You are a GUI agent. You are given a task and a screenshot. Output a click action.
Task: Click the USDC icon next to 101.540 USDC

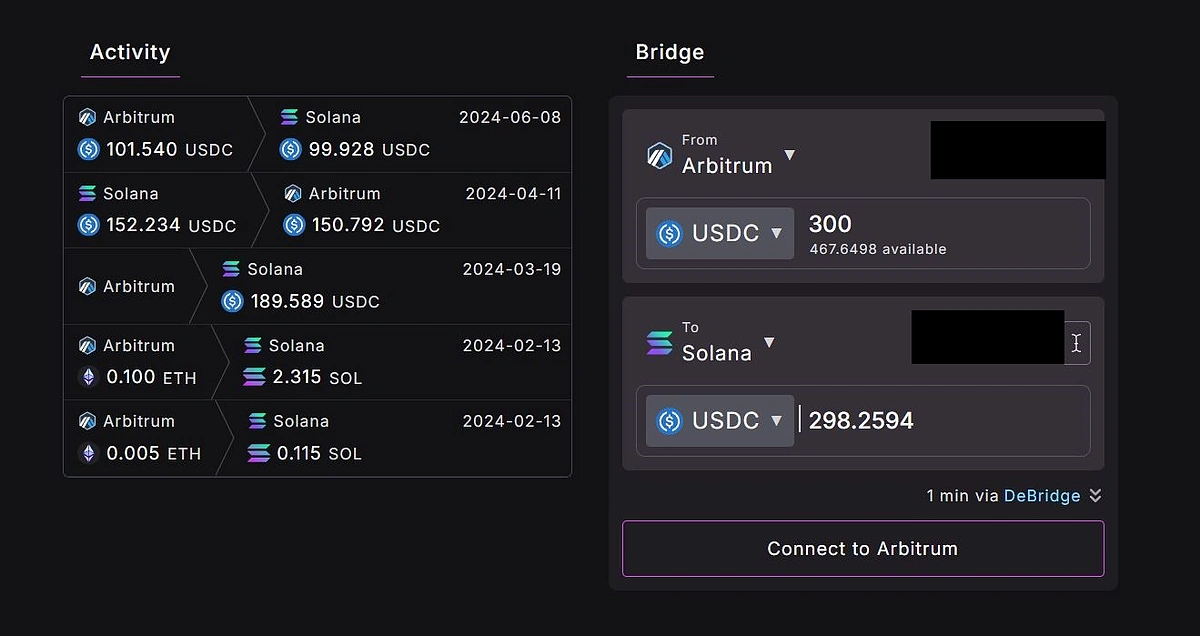[x=88, y=149]
